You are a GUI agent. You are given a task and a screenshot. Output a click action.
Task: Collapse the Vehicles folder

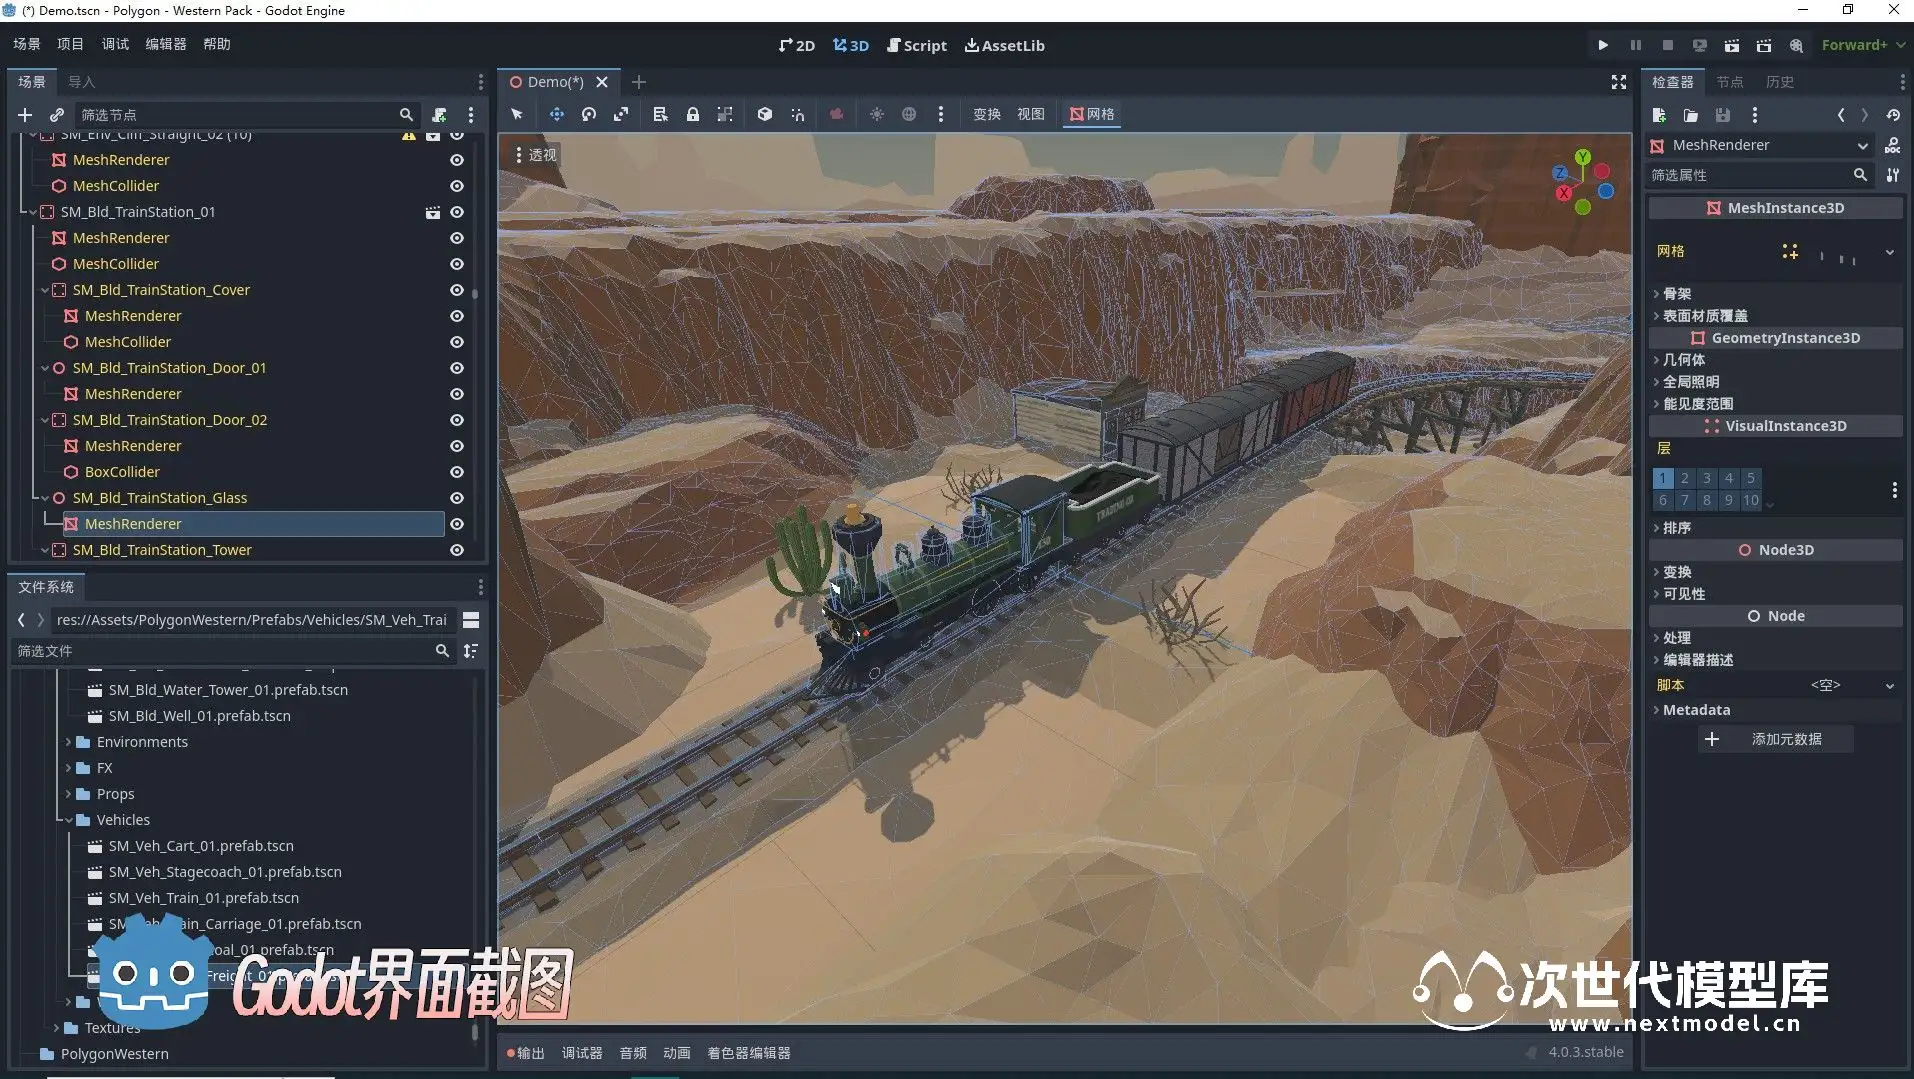[x=68, y=820]
